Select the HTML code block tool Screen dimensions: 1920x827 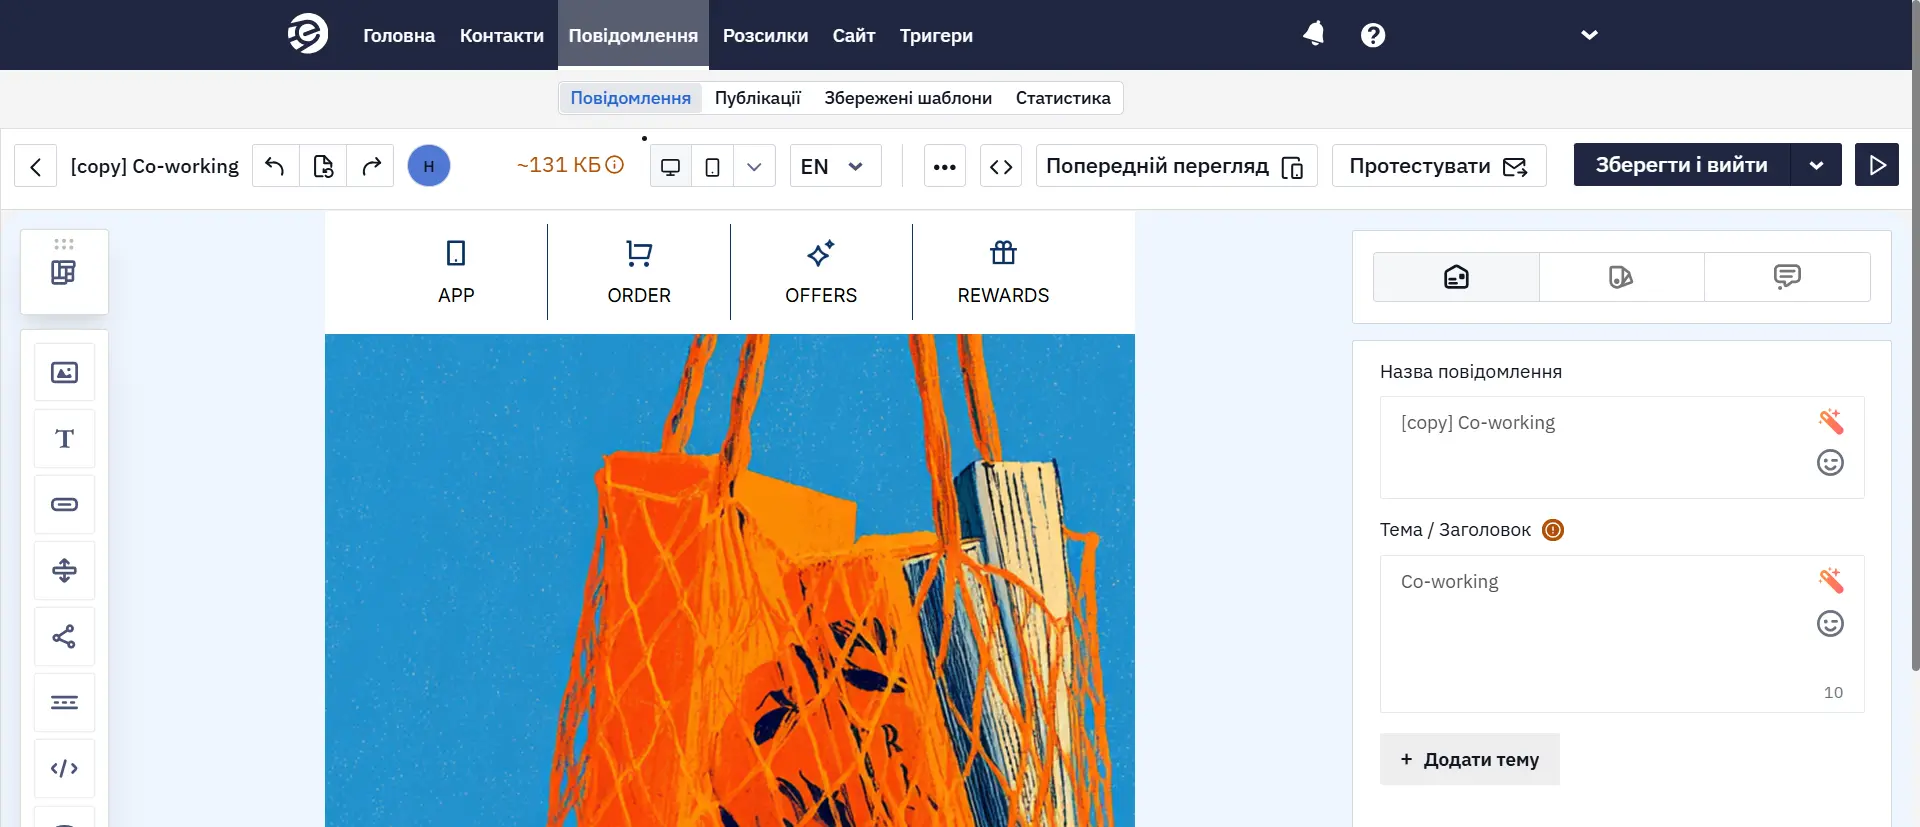coord(65,769)
